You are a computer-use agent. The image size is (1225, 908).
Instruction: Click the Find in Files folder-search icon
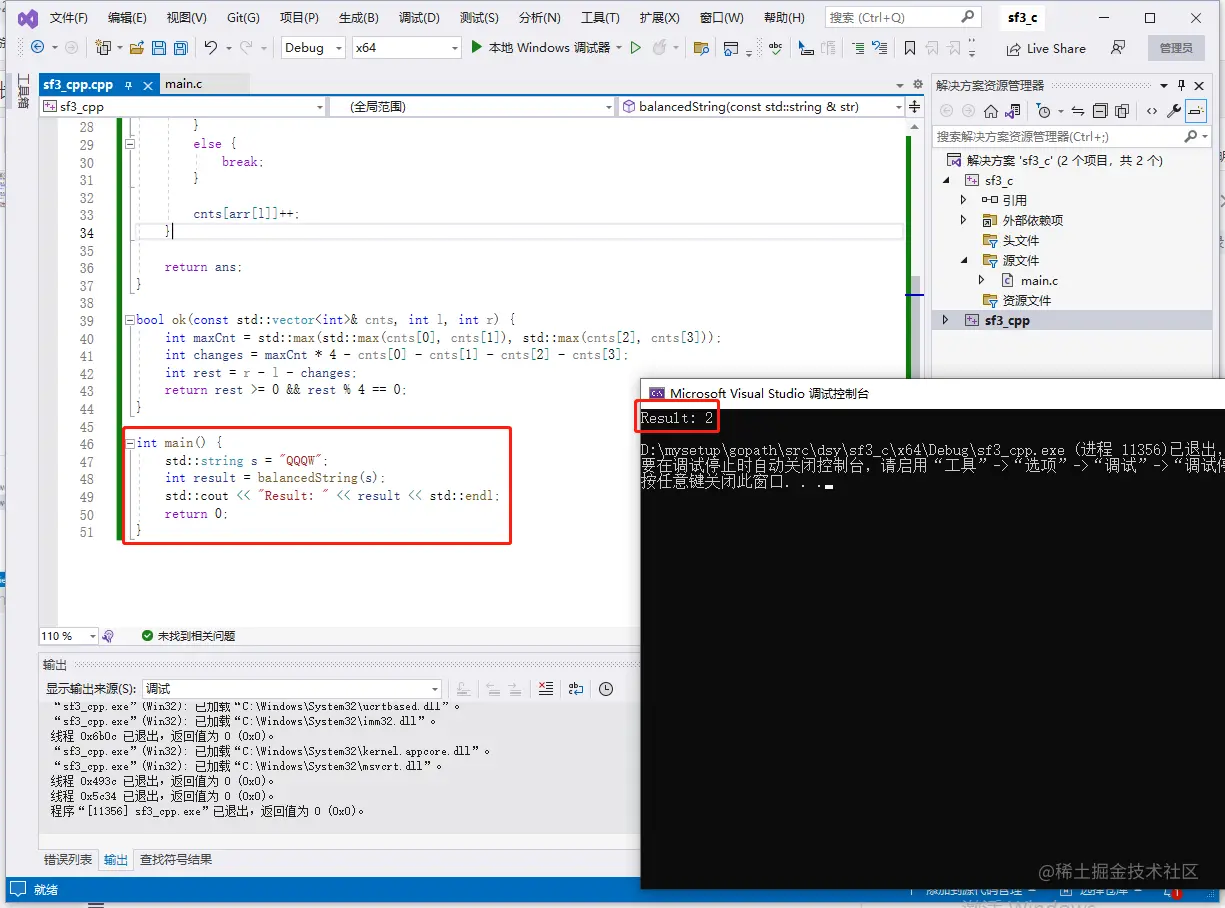[x=701, y=47]
